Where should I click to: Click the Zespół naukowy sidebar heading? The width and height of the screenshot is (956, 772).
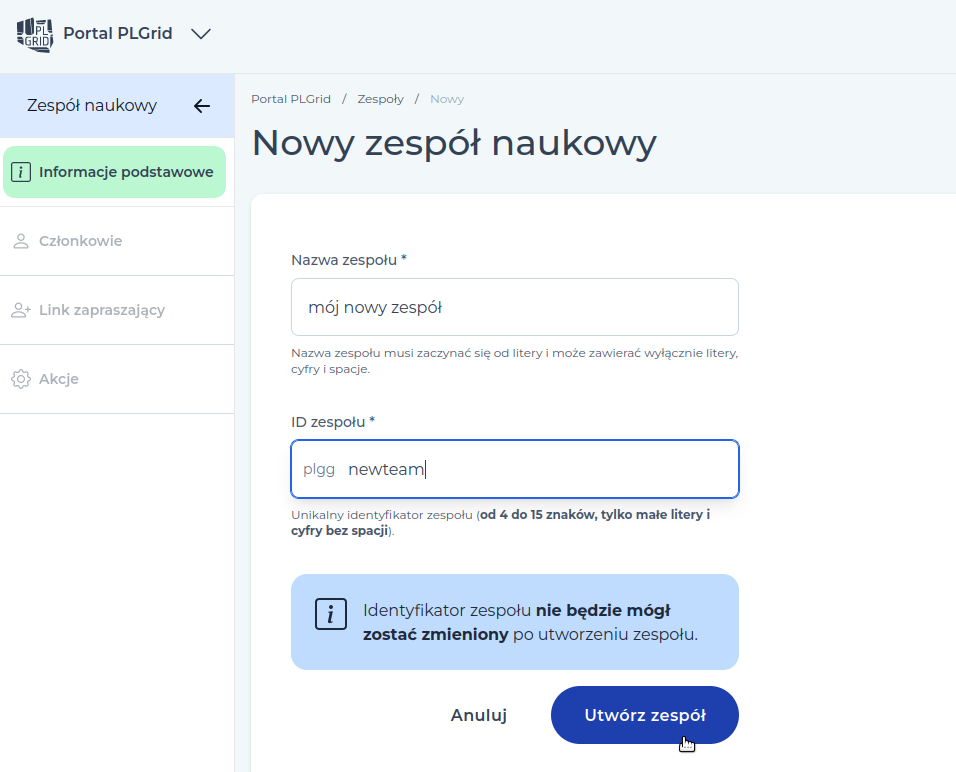(92, 105)
